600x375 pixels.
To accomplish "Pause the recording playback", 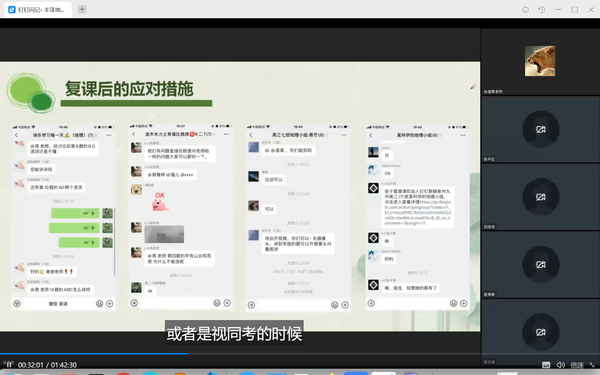I will coord(8,364).
